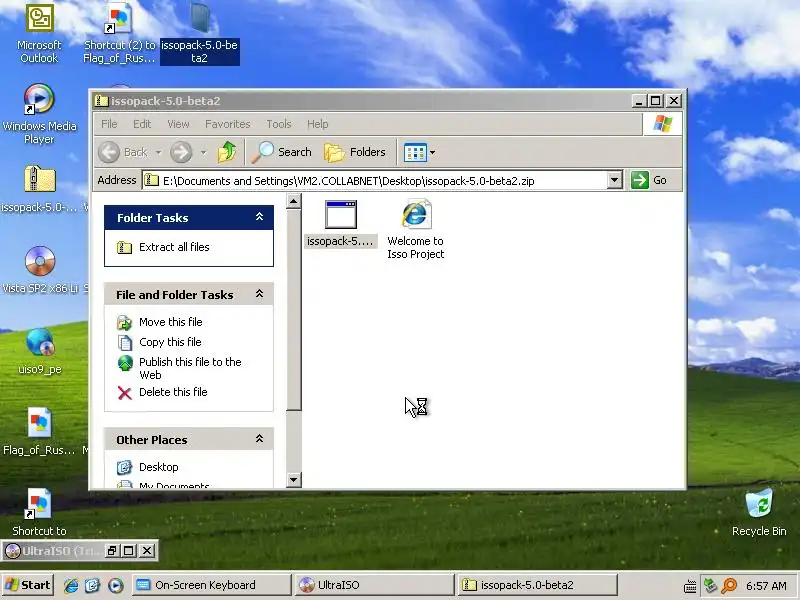Click Move this file link
The height and width of the screenshot is (600, 800).
(170, 322)
